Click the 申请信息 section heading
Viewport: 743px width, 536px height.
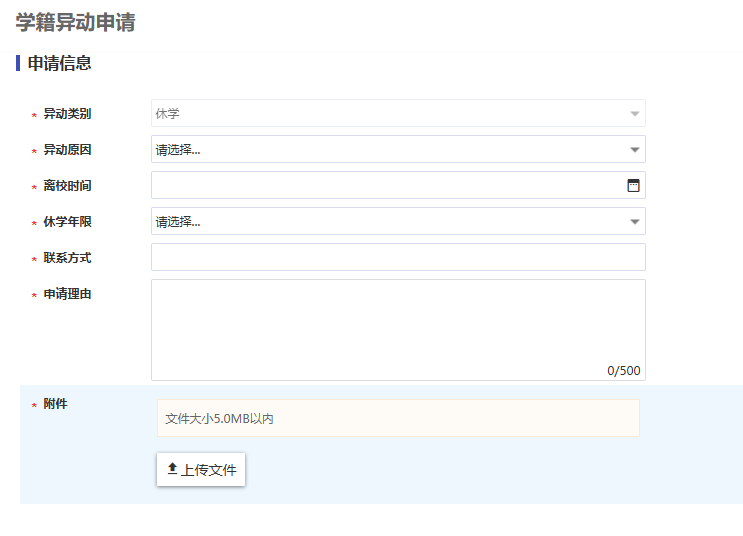60,64
